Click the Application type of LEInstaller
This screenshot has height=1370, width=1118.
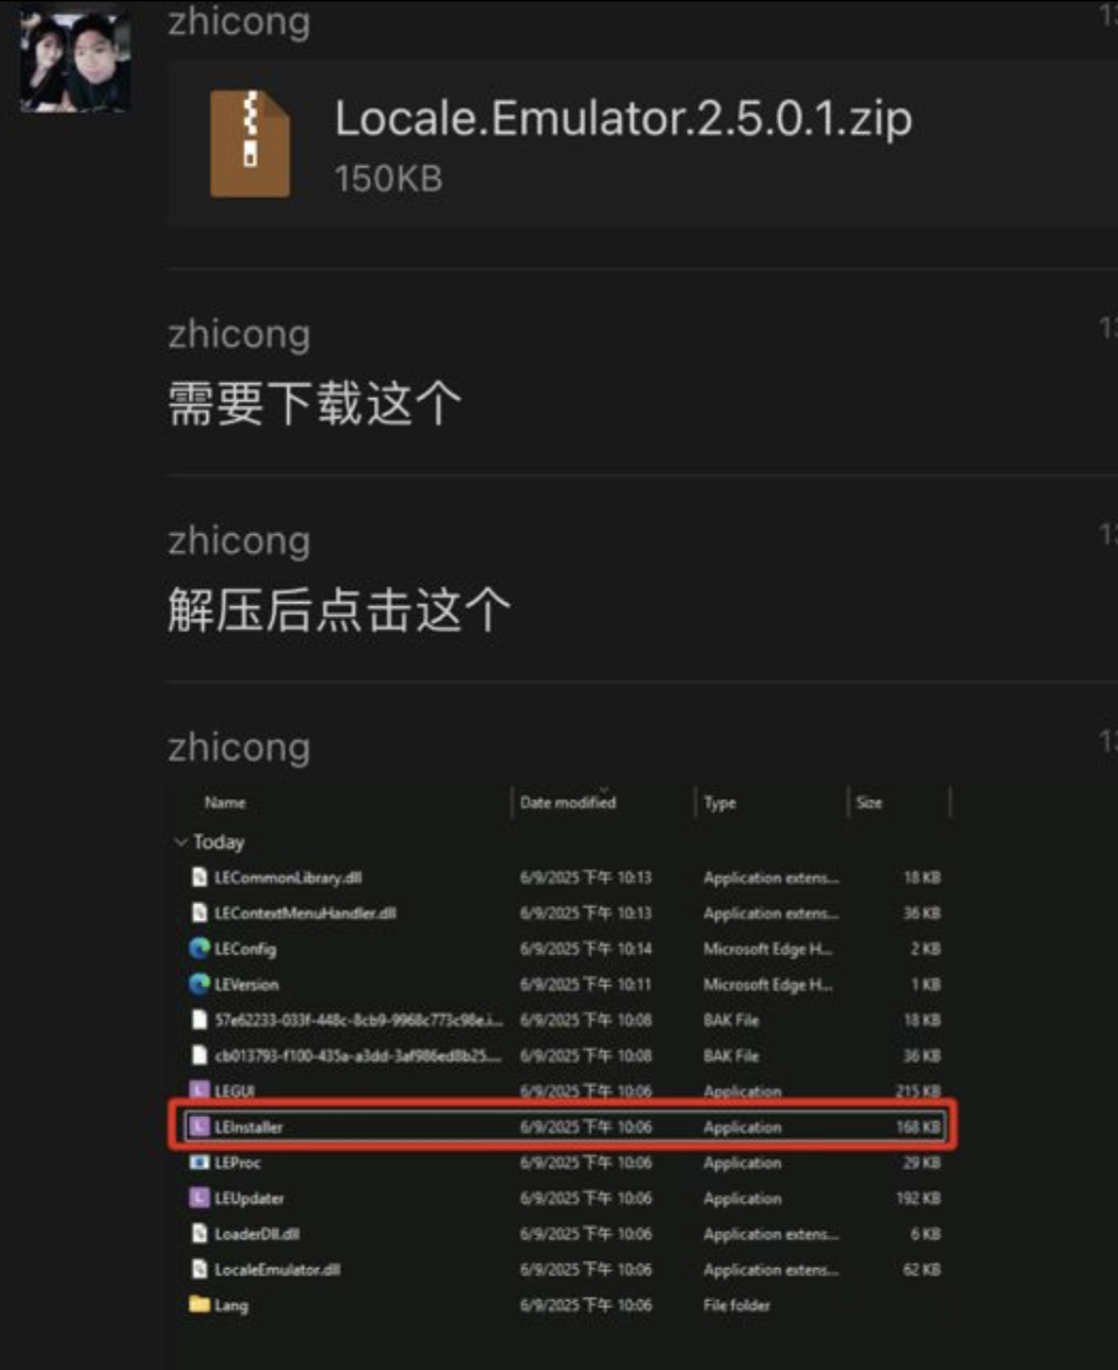coord(743,1127)
